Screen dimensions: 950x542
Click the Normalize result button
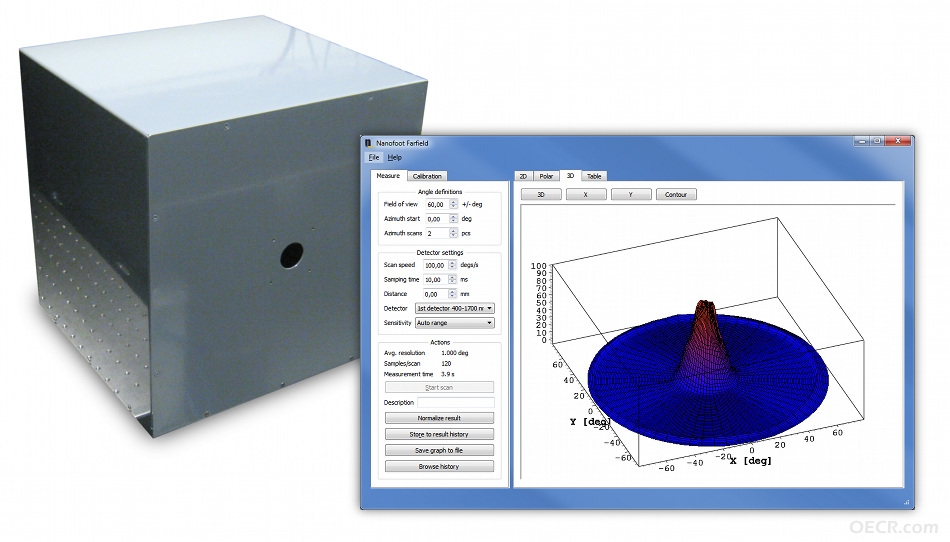[439, 418]
